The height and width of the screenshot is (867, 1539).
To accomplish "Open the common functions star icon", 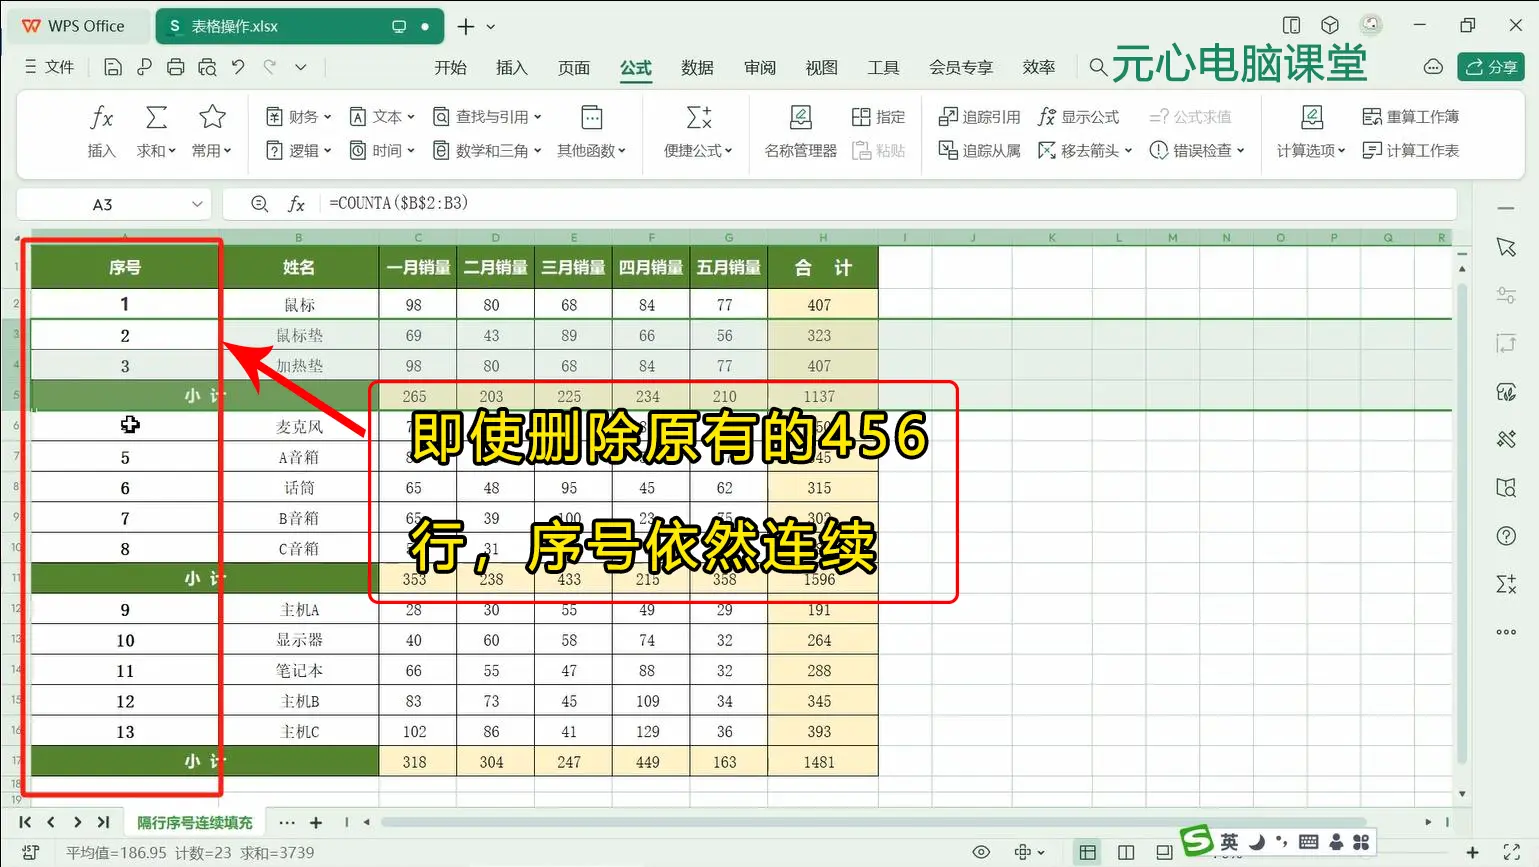I will [212, 118].
